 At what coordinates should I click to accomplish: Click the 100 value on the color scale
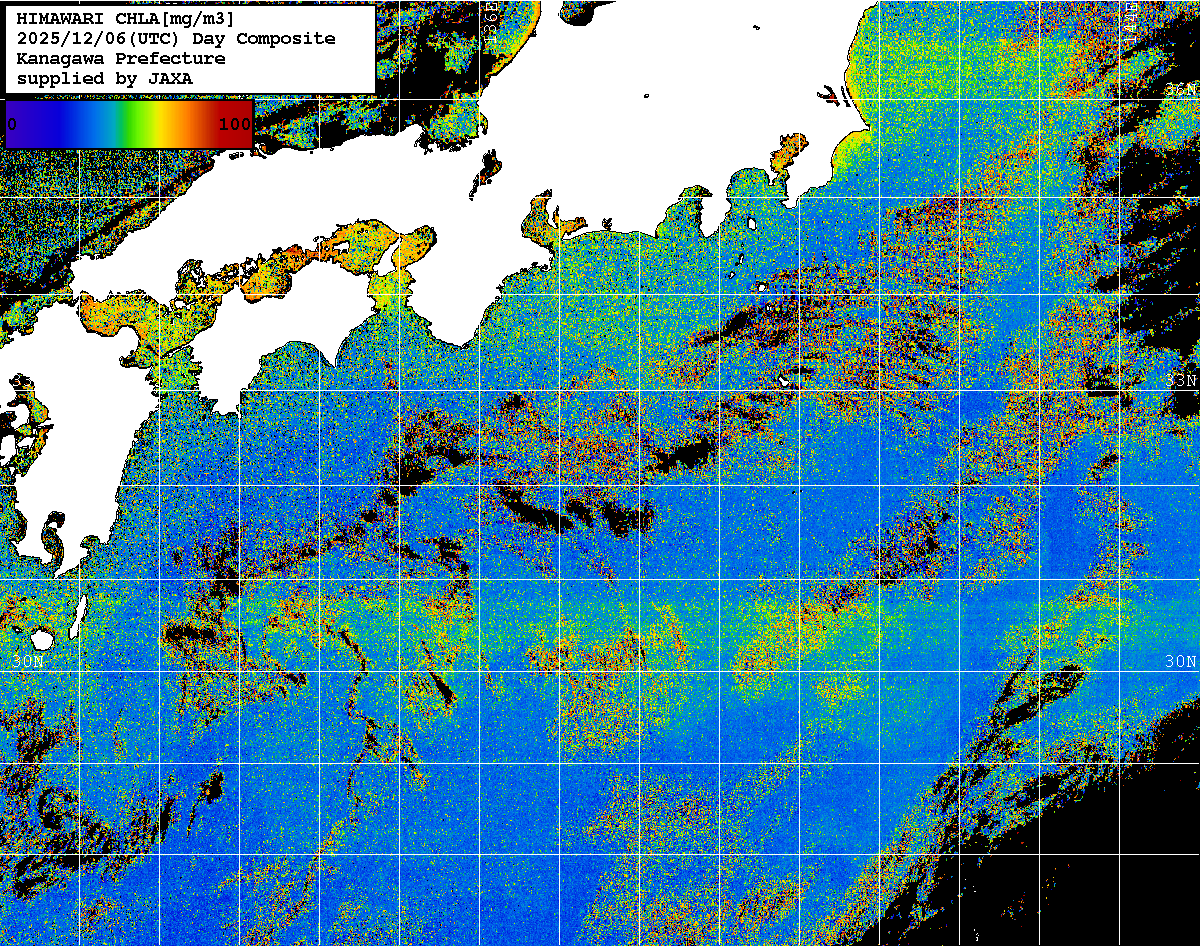234,124
